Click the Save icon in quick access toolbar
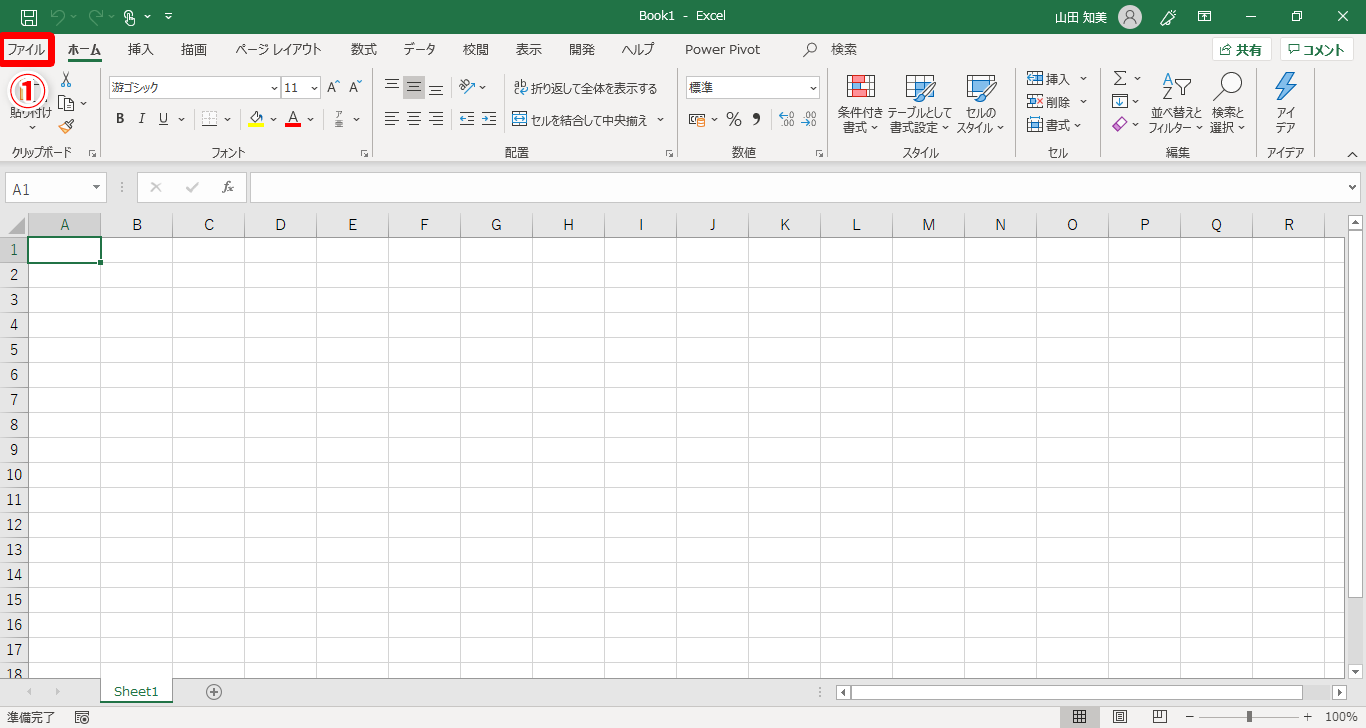The width and height of the screenshot is (1366, 728). tap(29, 17)
